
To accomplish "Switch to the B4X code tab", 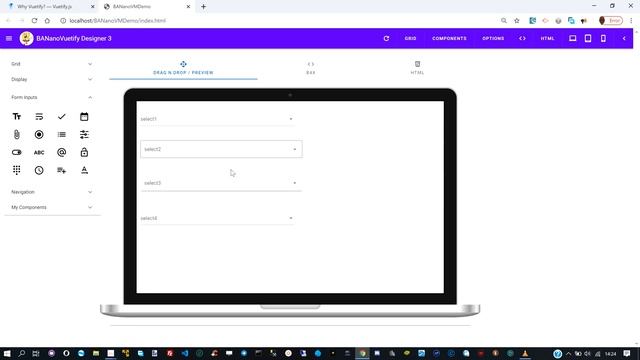I will coord(311,68).
